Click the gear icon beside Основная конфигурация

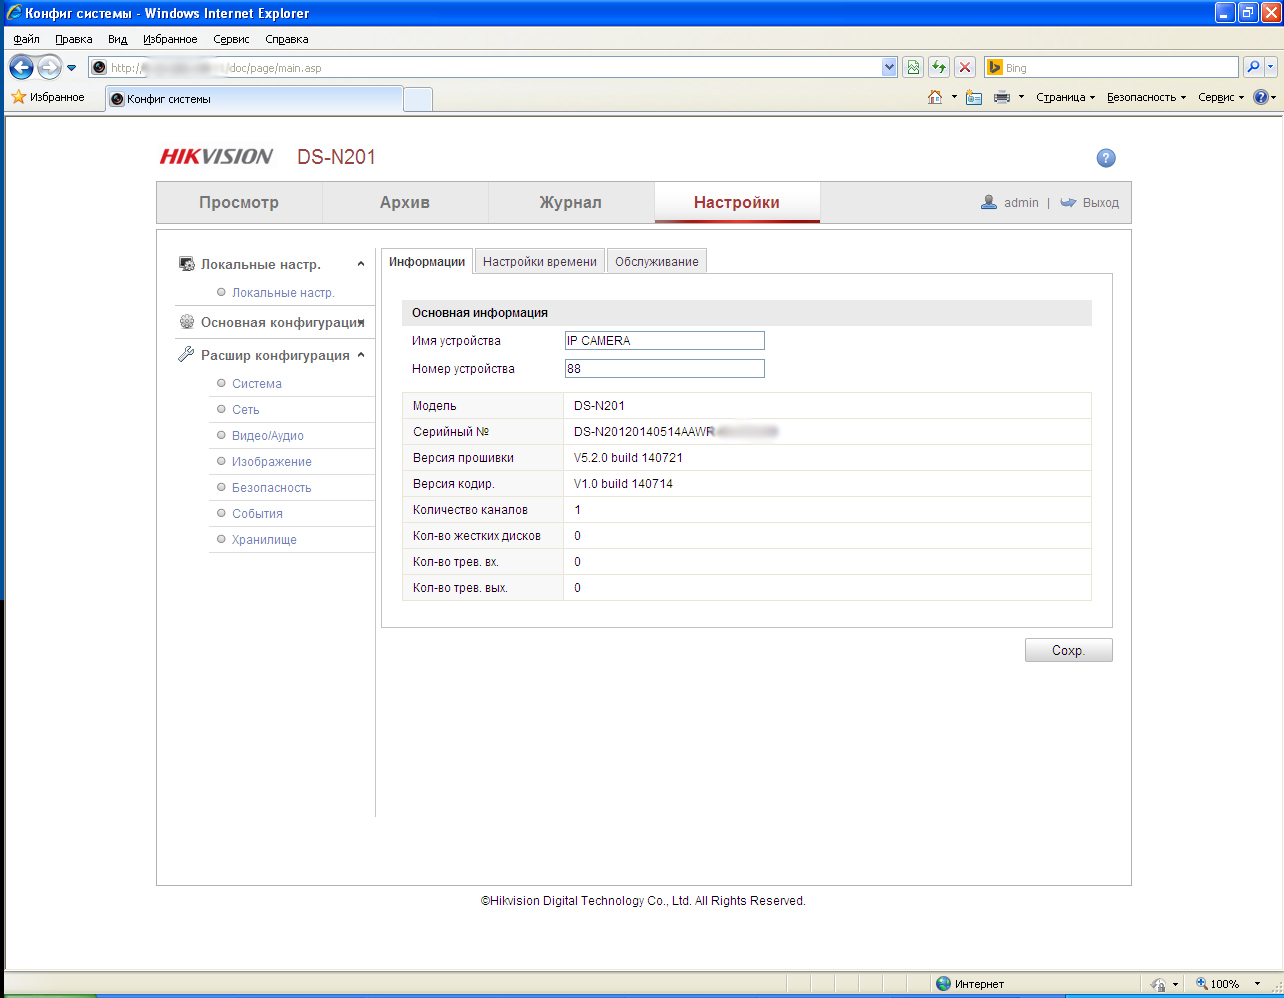point(187,322)
